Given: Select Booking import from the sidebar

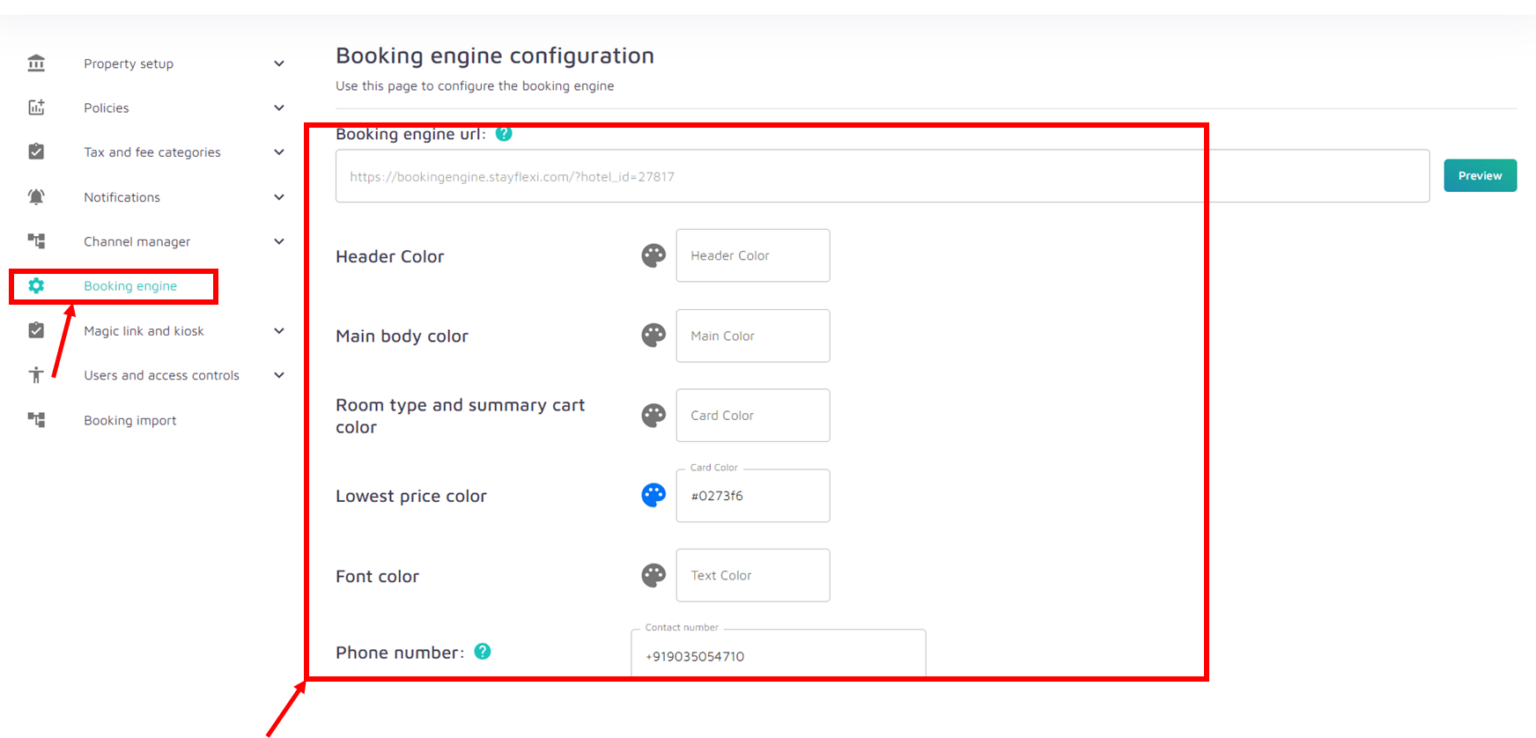Looking at the screenshot, I should coord(130,420).
